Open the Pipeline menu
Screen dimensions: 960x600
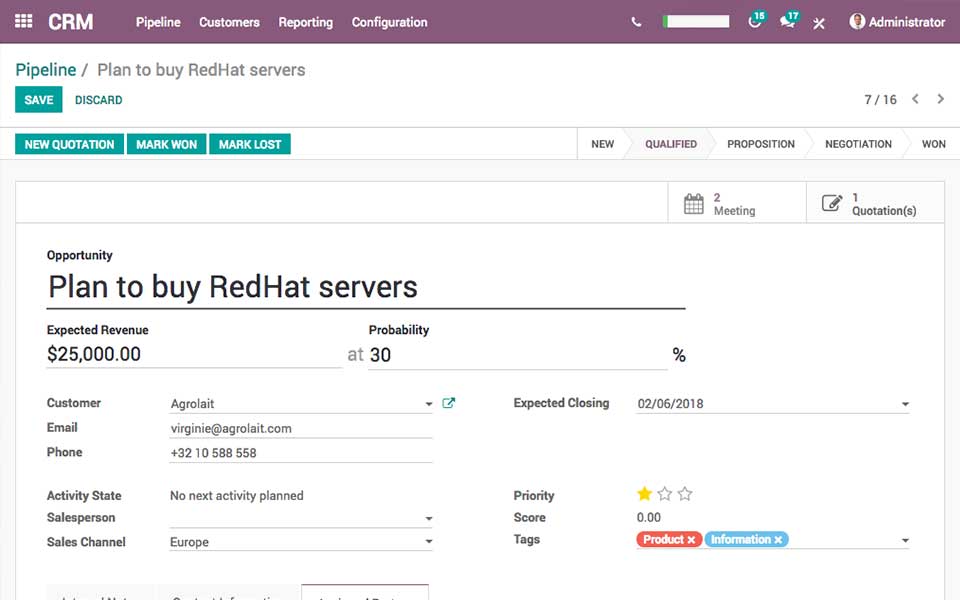pyautogui.click(x=158, y=22)
